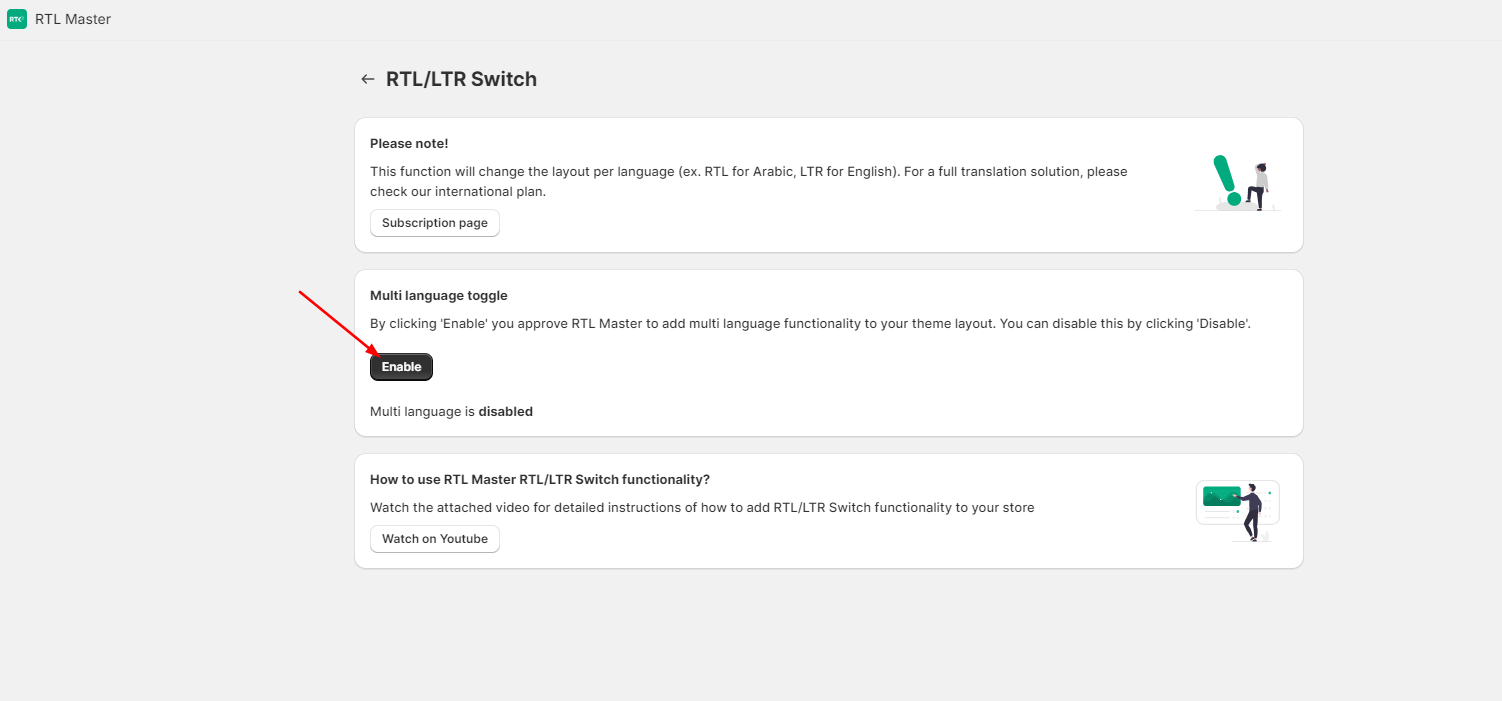The image size is (1502, 701).
Task: Click the RTL/LTR Switch page title
Action: [461, 79]
